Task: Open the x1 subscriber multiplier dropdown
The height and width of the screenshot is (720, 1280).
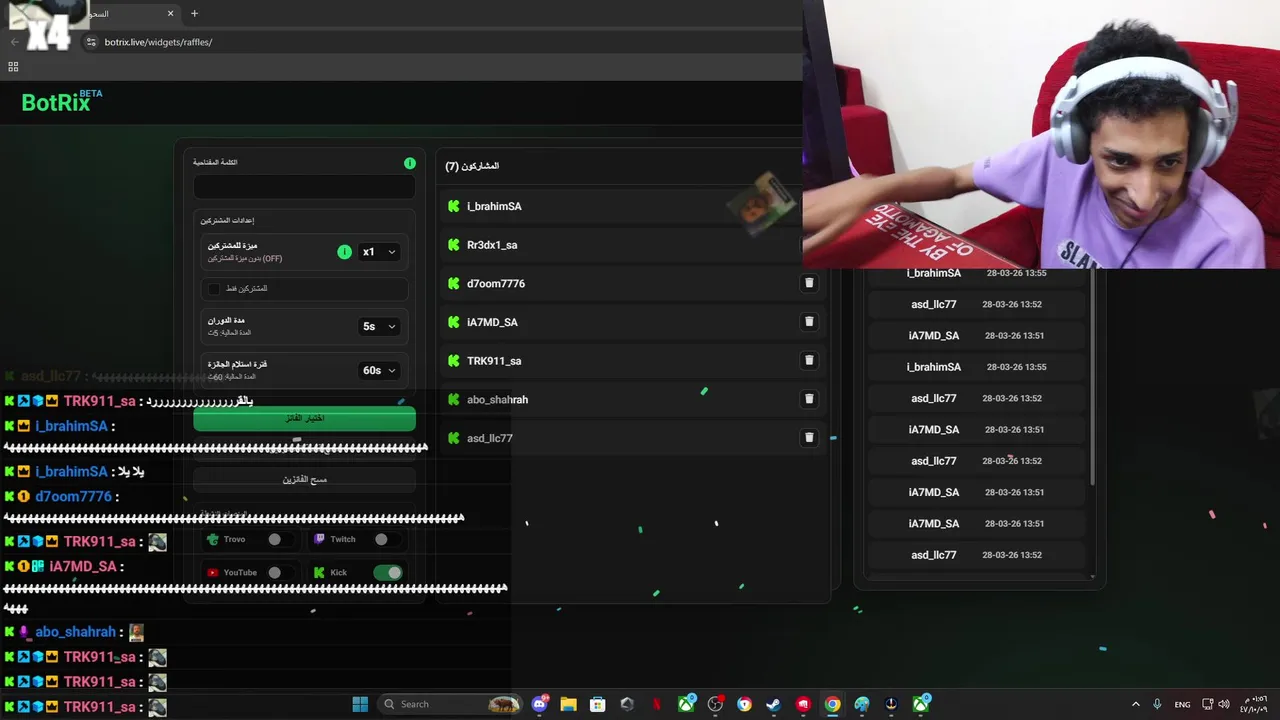Action: point(379,252)
